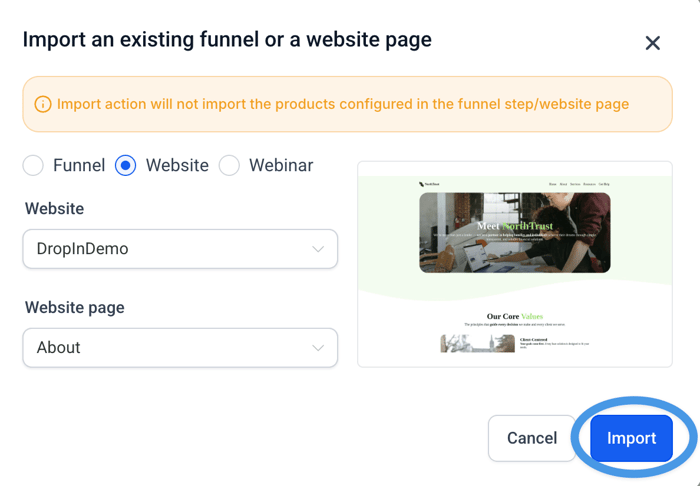
Task: Click the Website dropdown chevron arrow
Action: point(318,249)
